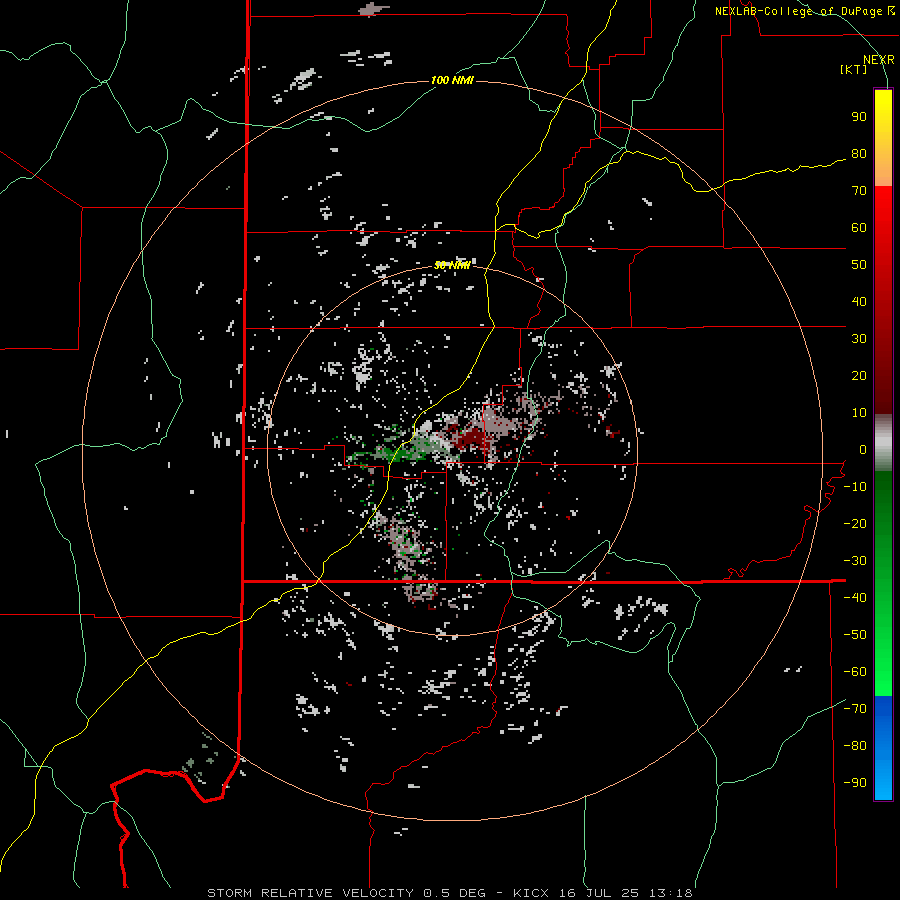
Task: Click the "-50" value on the velocity scale
Action: (855, 634)
